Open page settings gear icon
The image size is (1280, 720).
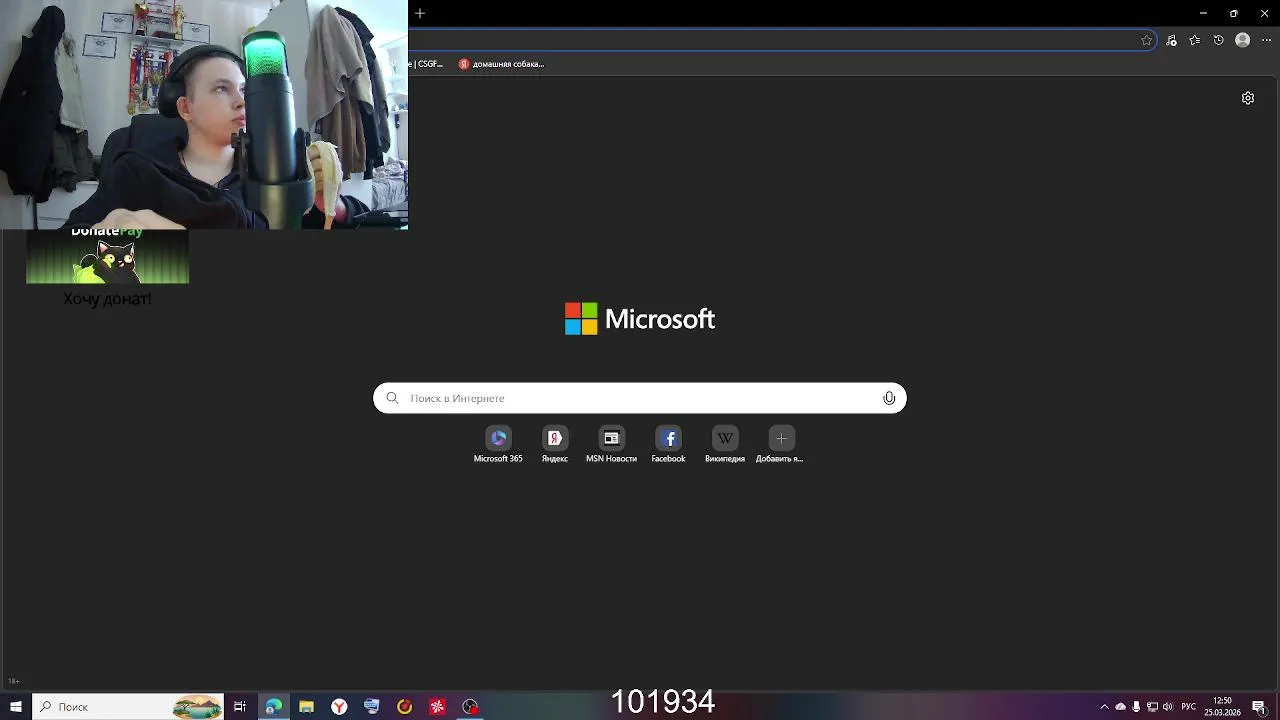coord(1248,98)
